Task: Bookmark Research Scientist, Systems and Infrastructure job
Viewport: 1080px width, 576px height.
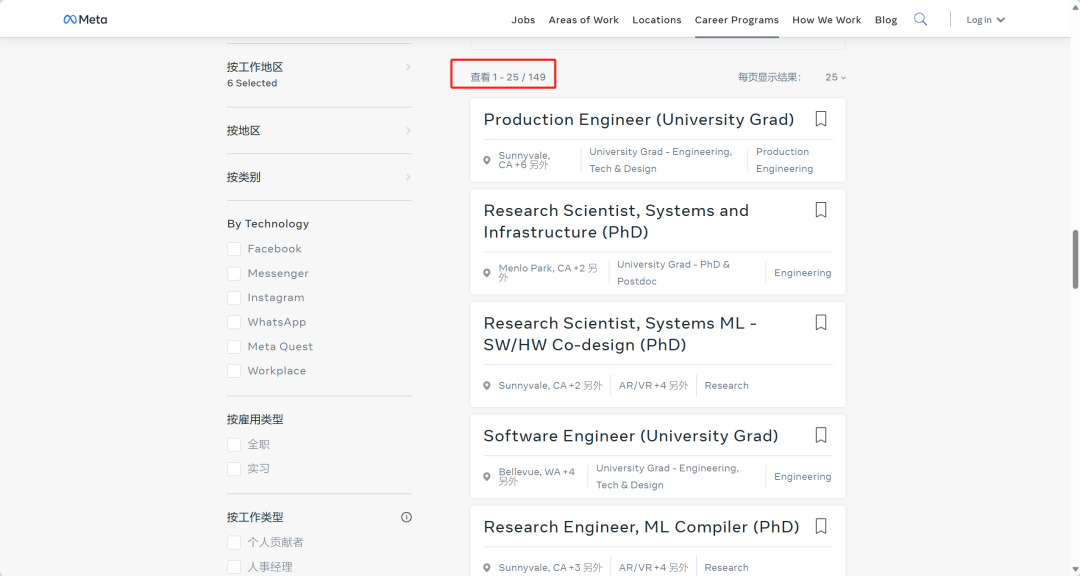Action: point(820,209)
